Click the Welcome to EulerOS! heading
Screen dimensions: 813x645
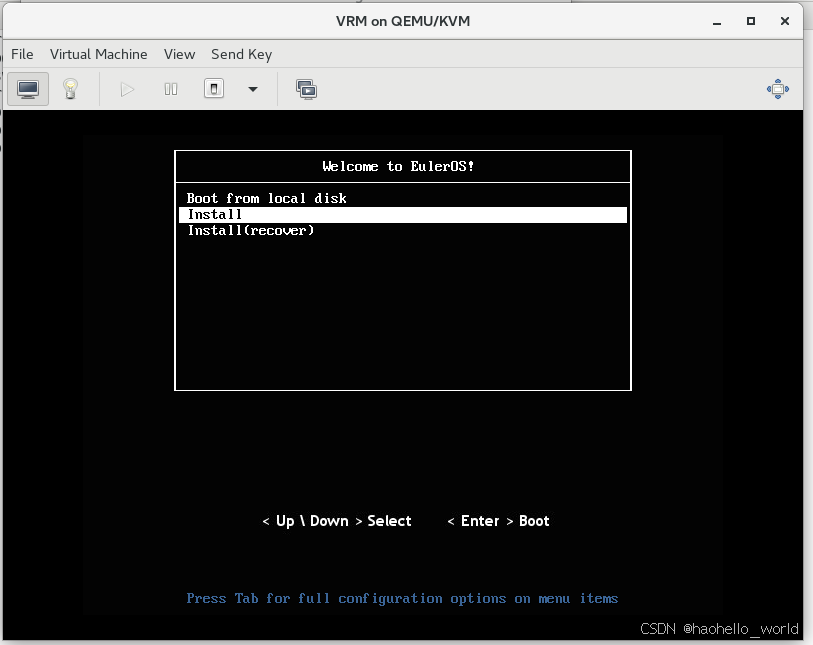pos(398,166)
